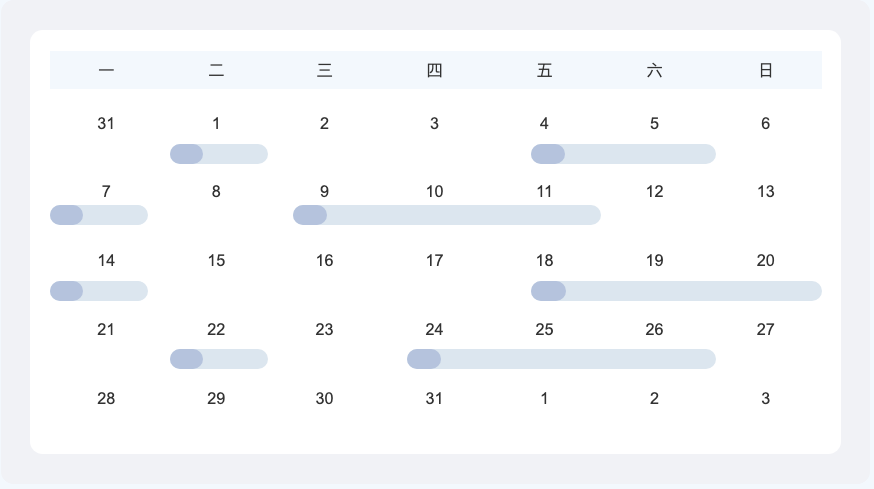
Task: Select date 15 in the calendar
Action: (x=216, y=261)
